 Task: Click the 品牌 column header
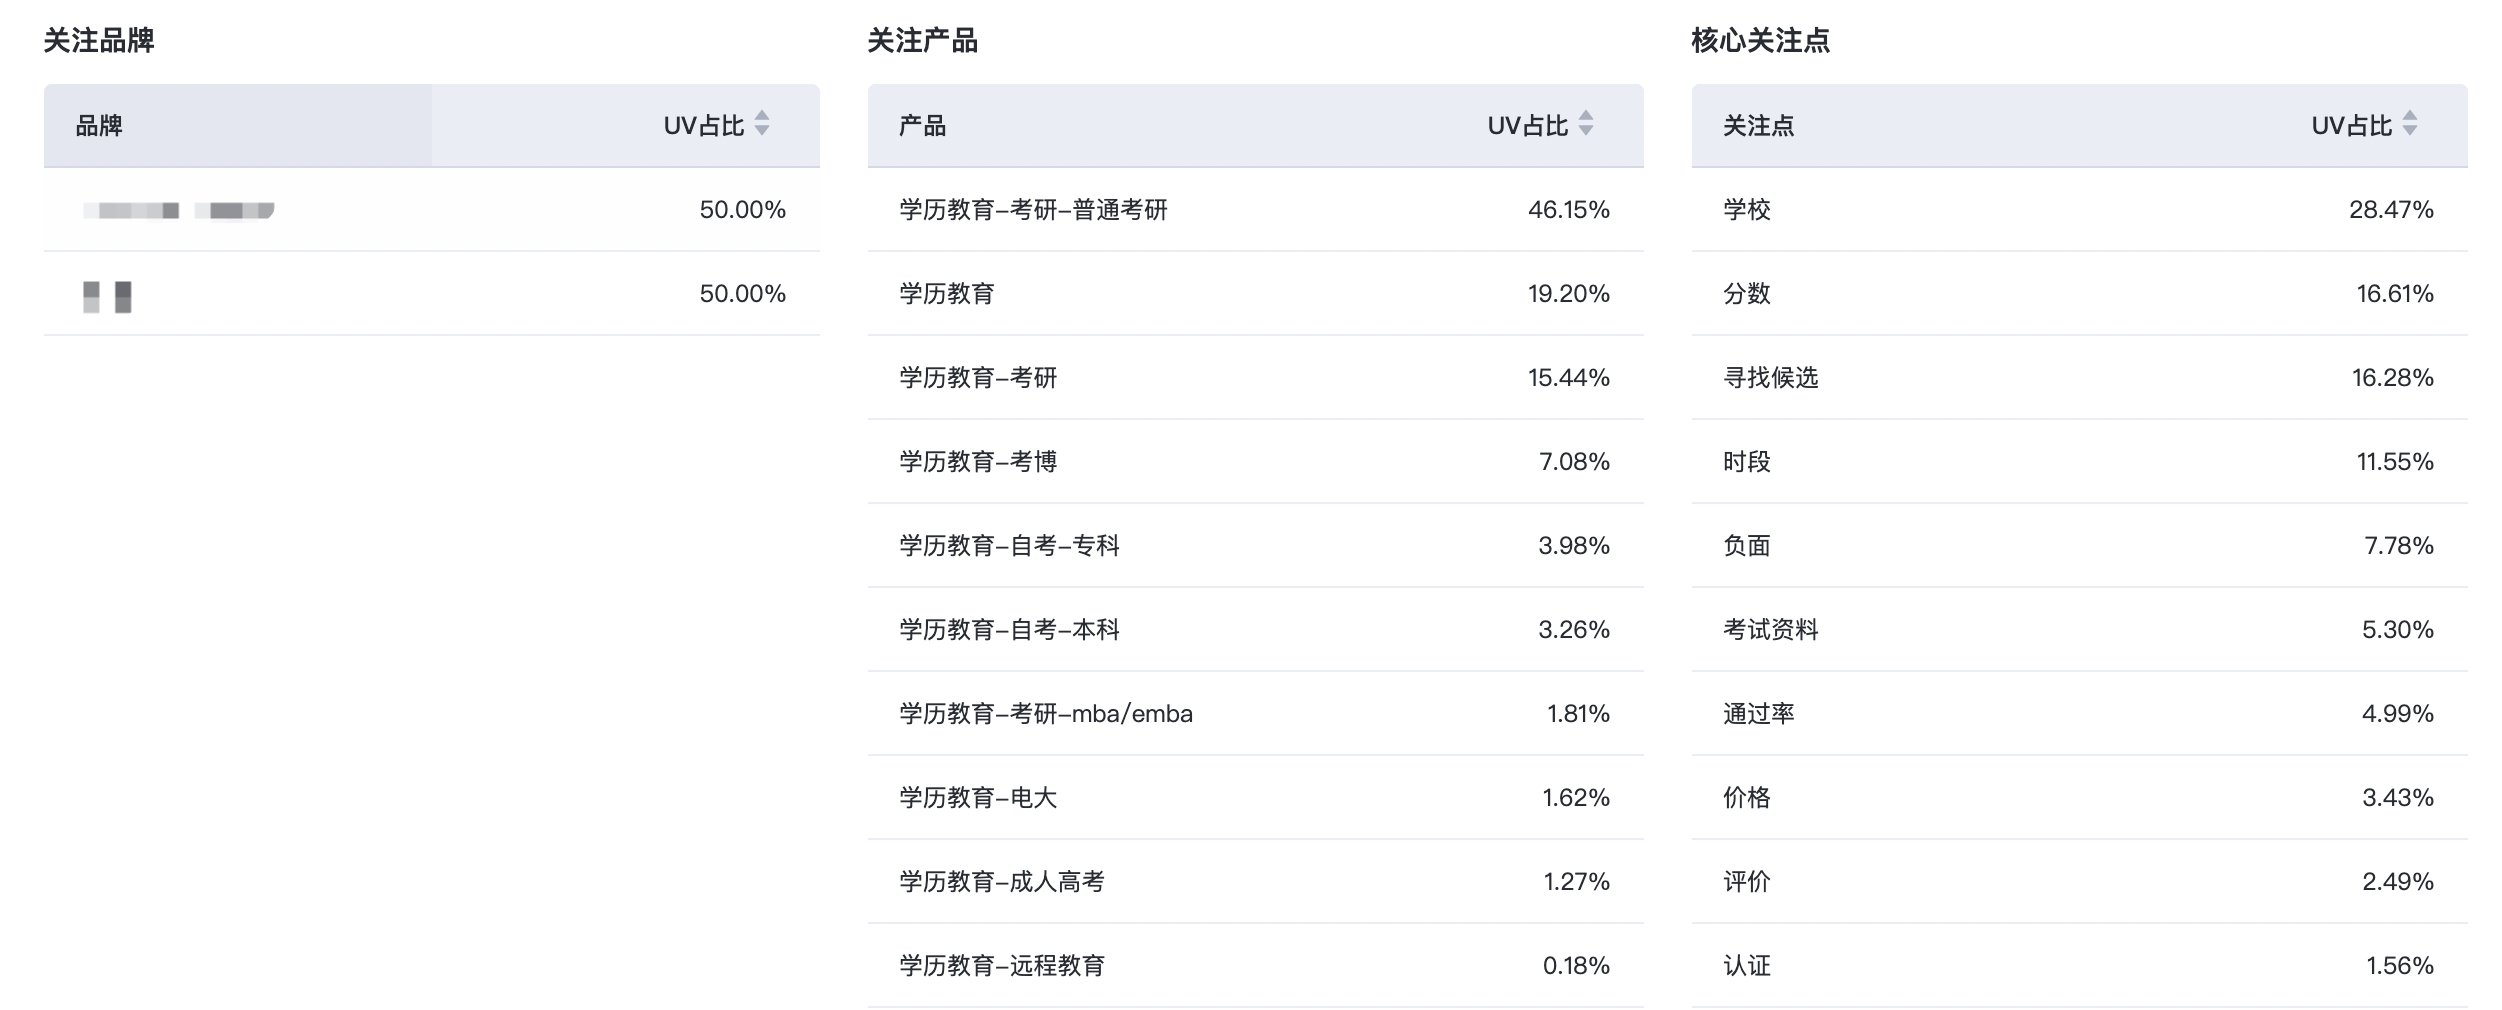pos(99,126)
